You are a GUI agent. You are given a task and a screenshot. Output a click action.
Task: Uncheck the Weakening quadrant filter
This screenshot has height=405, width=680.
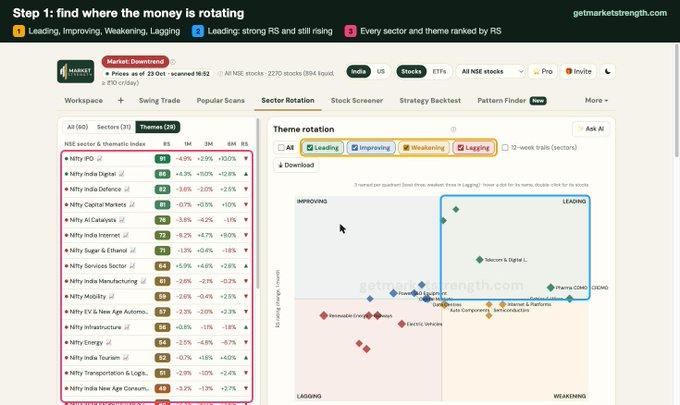[406, 147]
